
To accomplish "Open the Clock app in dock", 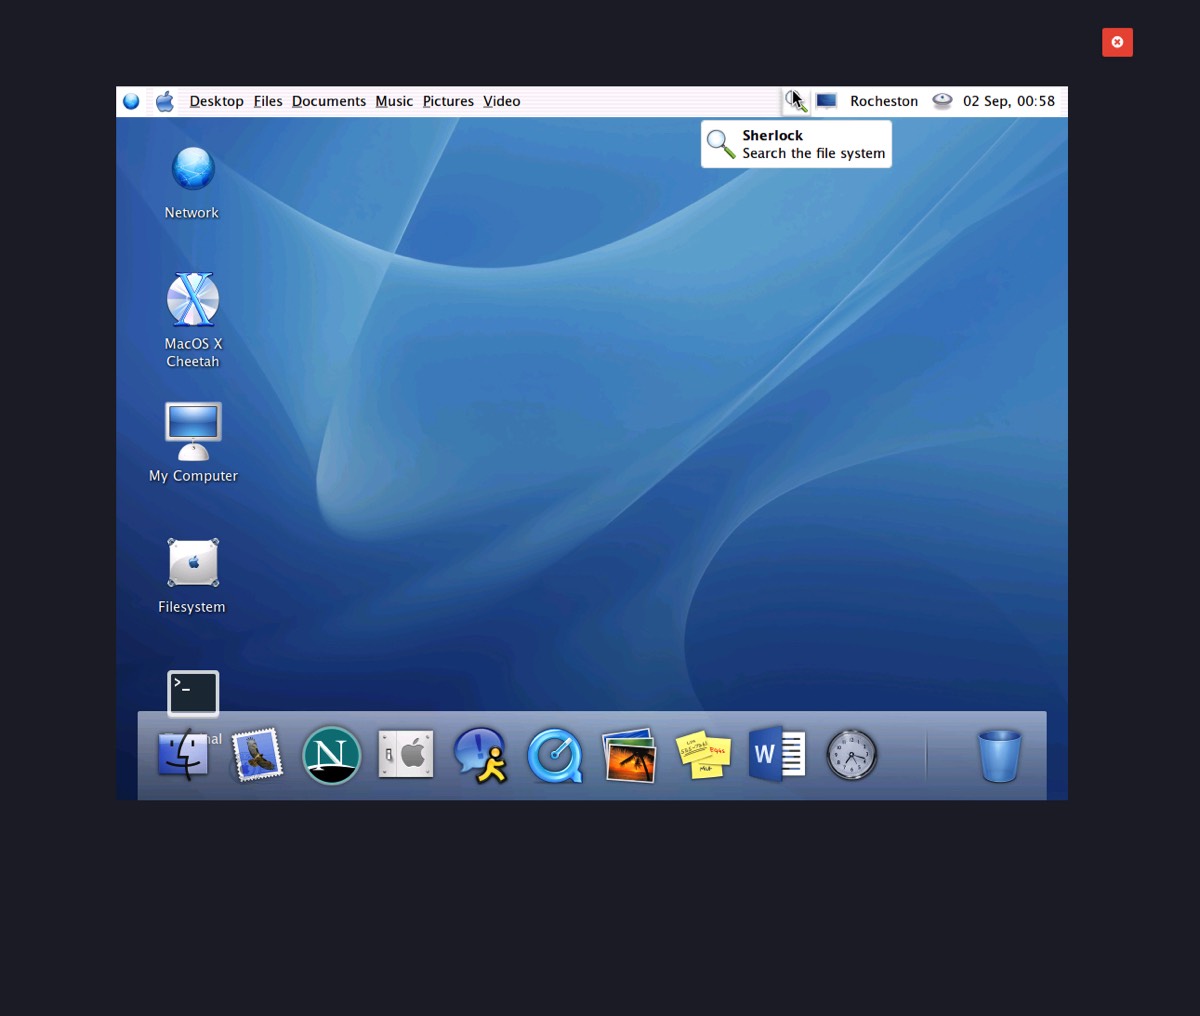I will [x=851, y=755].
